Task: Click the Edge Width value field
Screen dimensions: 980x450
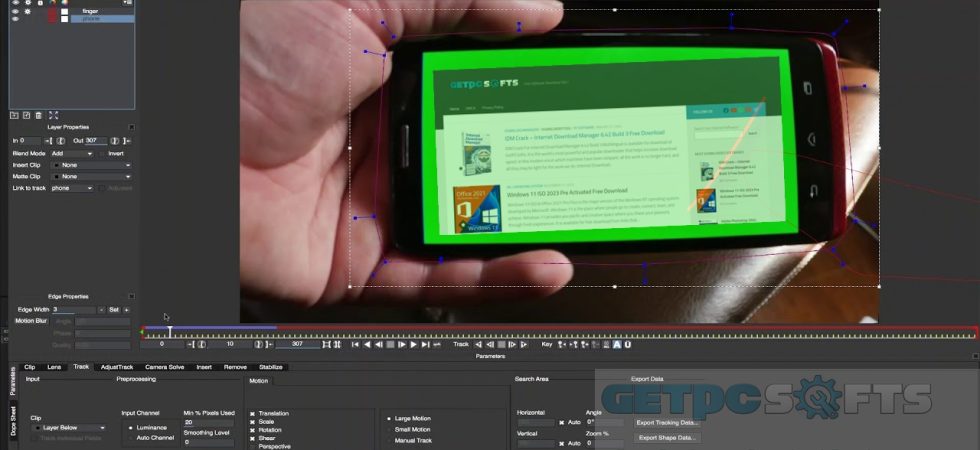Action: tap(73, 309)
